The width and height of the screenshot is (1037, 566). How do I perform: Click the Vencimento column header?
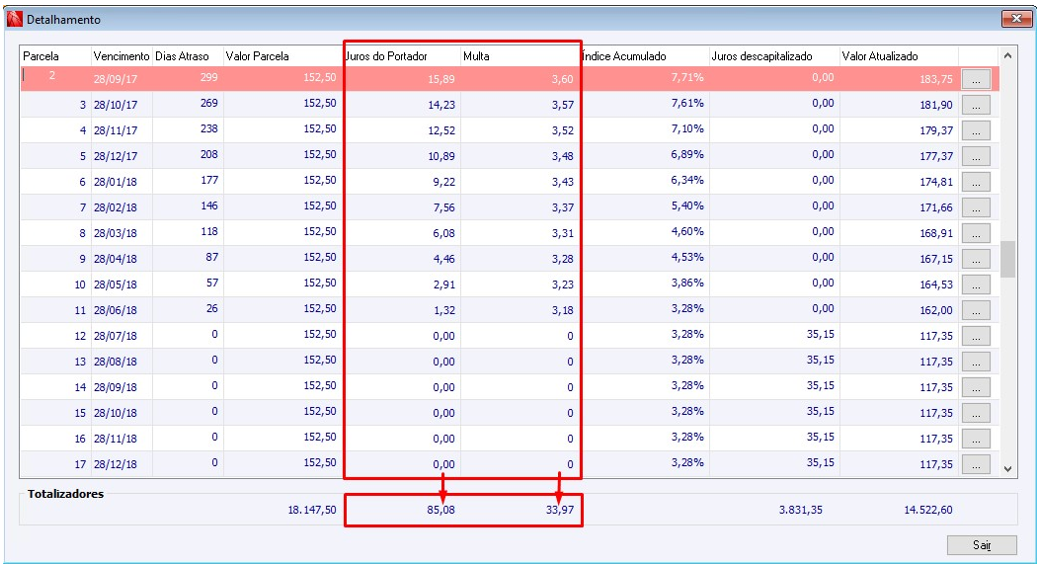[121, 56]
